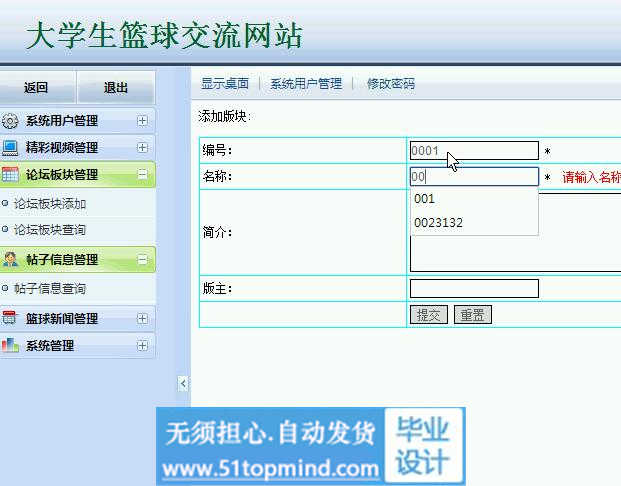Expand the 篮球新闻管理 section with plus

click(142, 318)
